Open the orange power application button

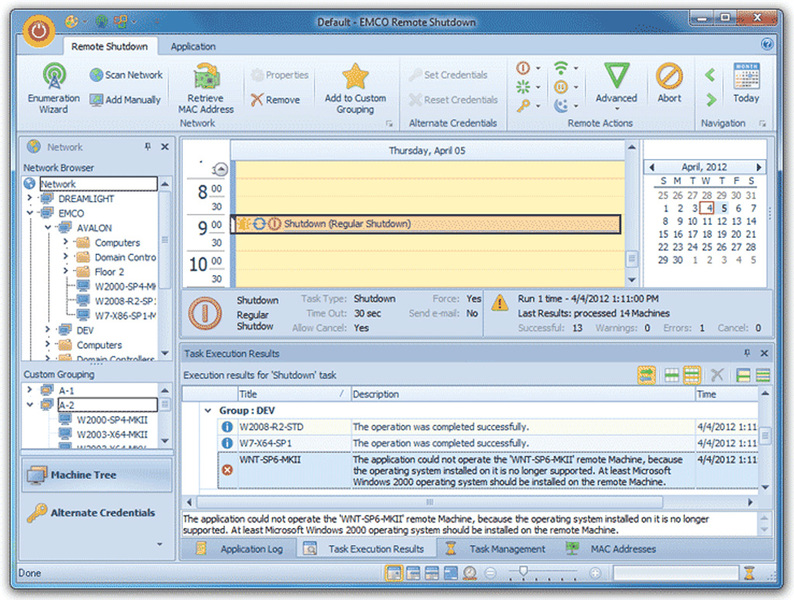click(38, 31)
